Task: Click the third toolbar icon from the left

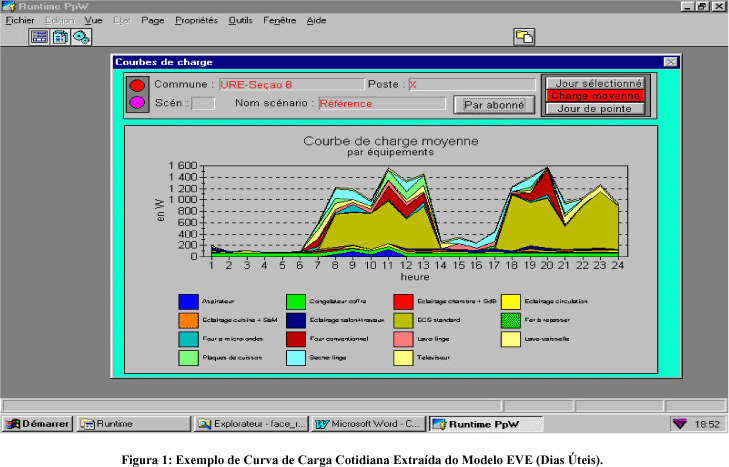Action: [x=81, y=37]
